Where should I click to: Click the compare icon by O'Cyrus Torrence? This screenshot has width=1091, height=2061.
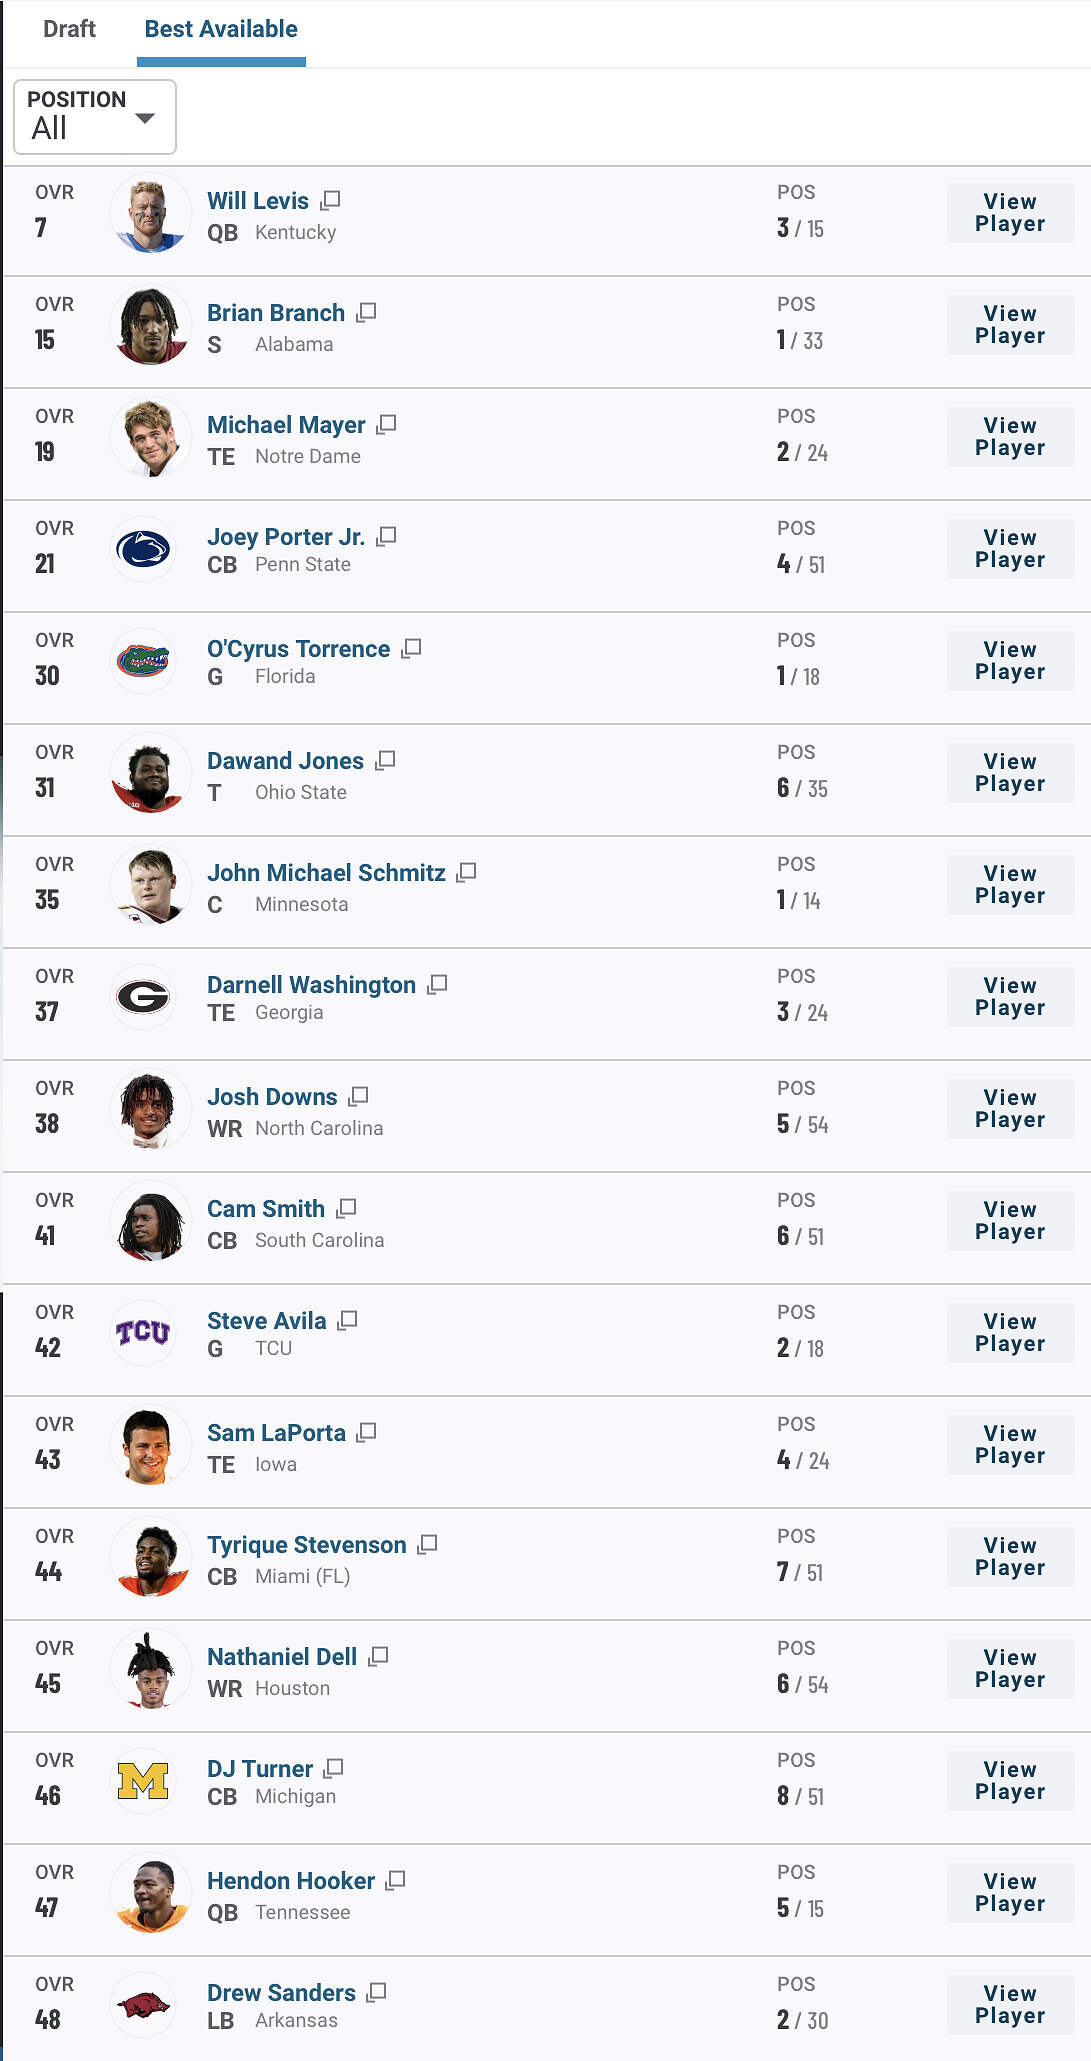point(411,648)
